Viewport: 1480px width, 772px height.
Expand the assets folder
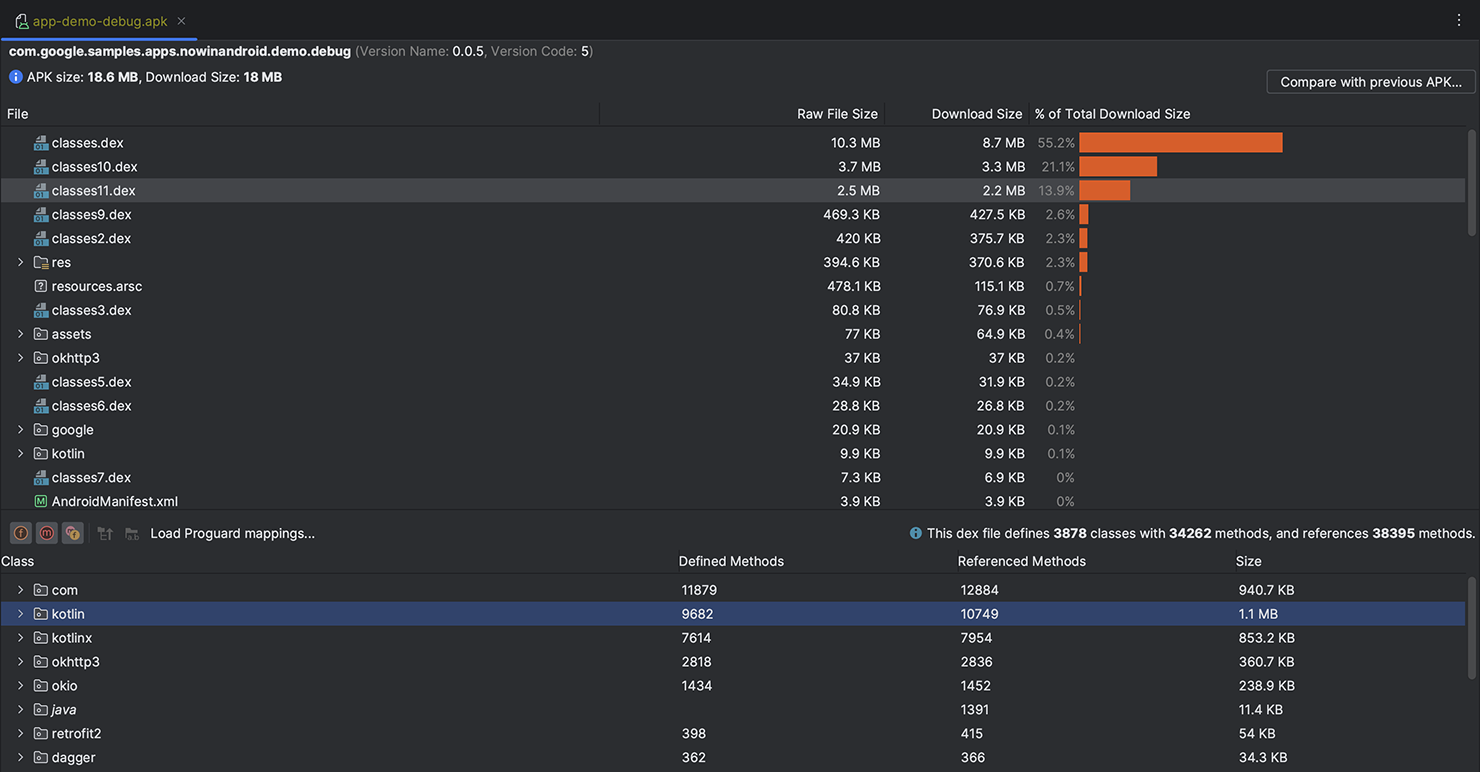tap(19, 334)
